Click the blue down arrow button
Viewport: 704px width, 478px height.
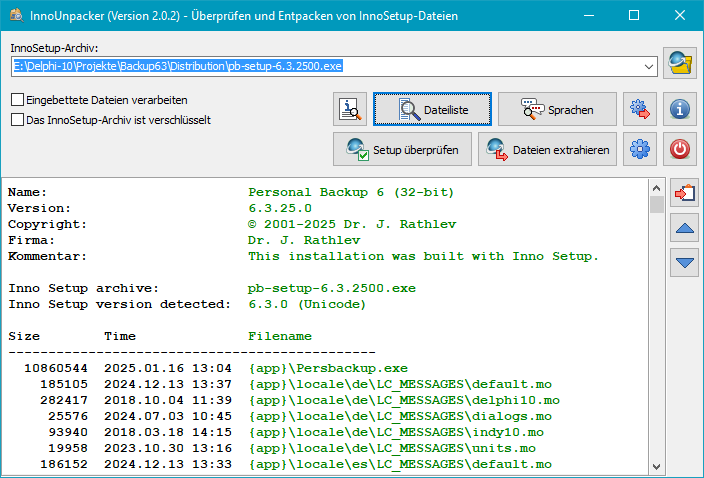(685, 263)
